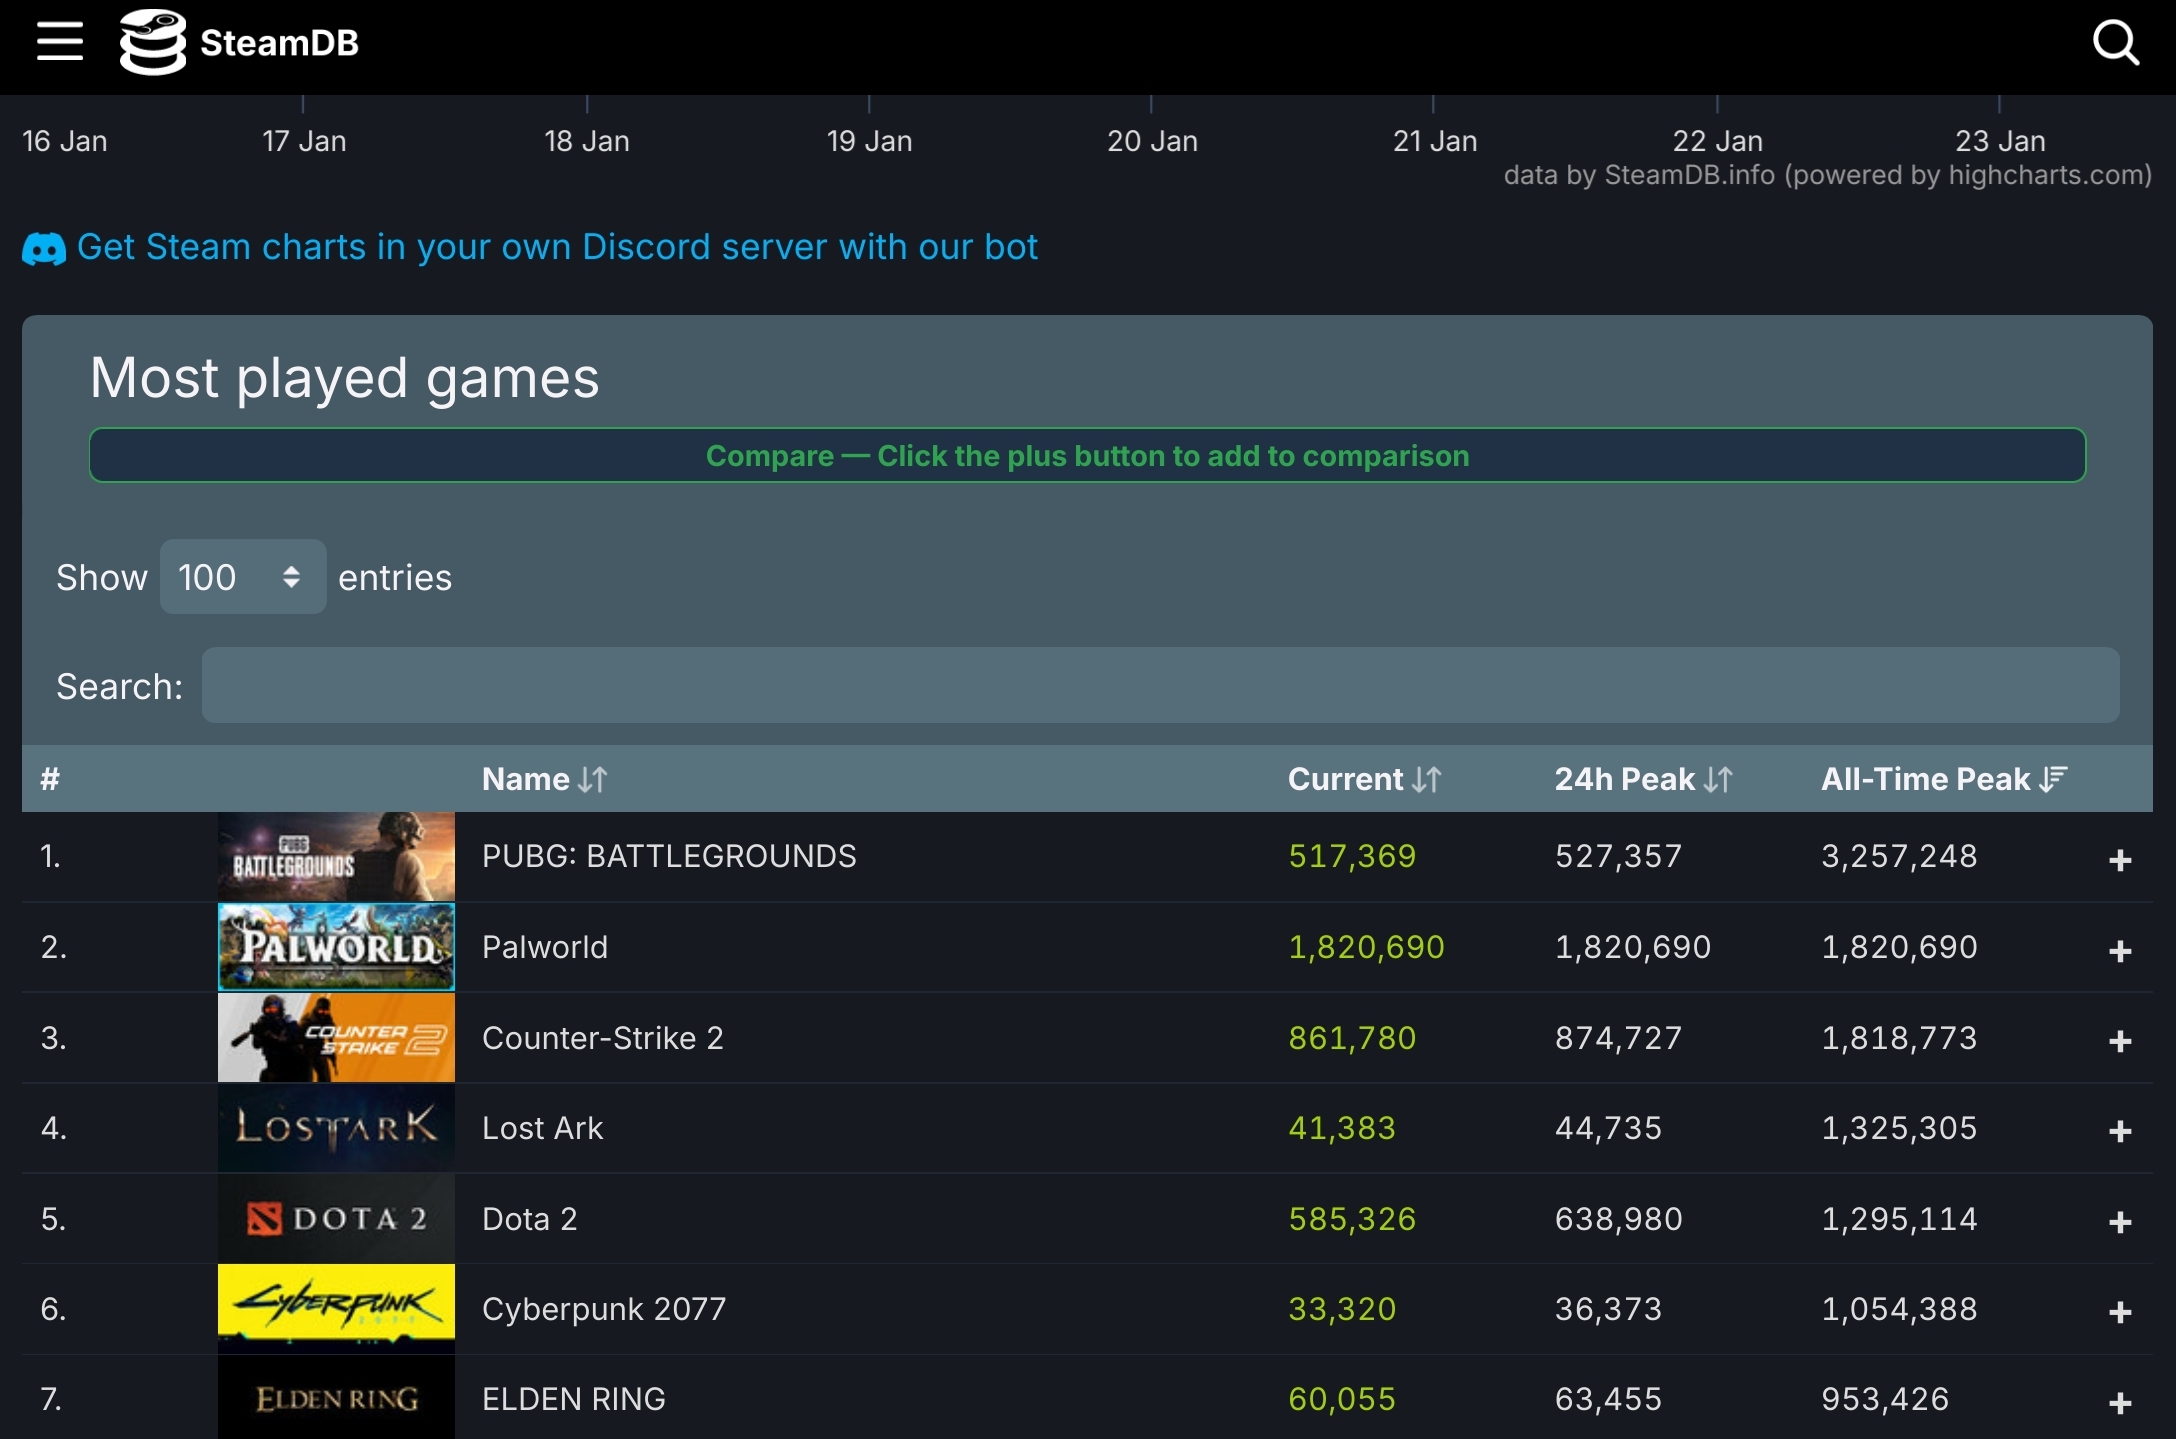
Task: Add ELDEN RING to comparison
Action: [2120, 1403]
